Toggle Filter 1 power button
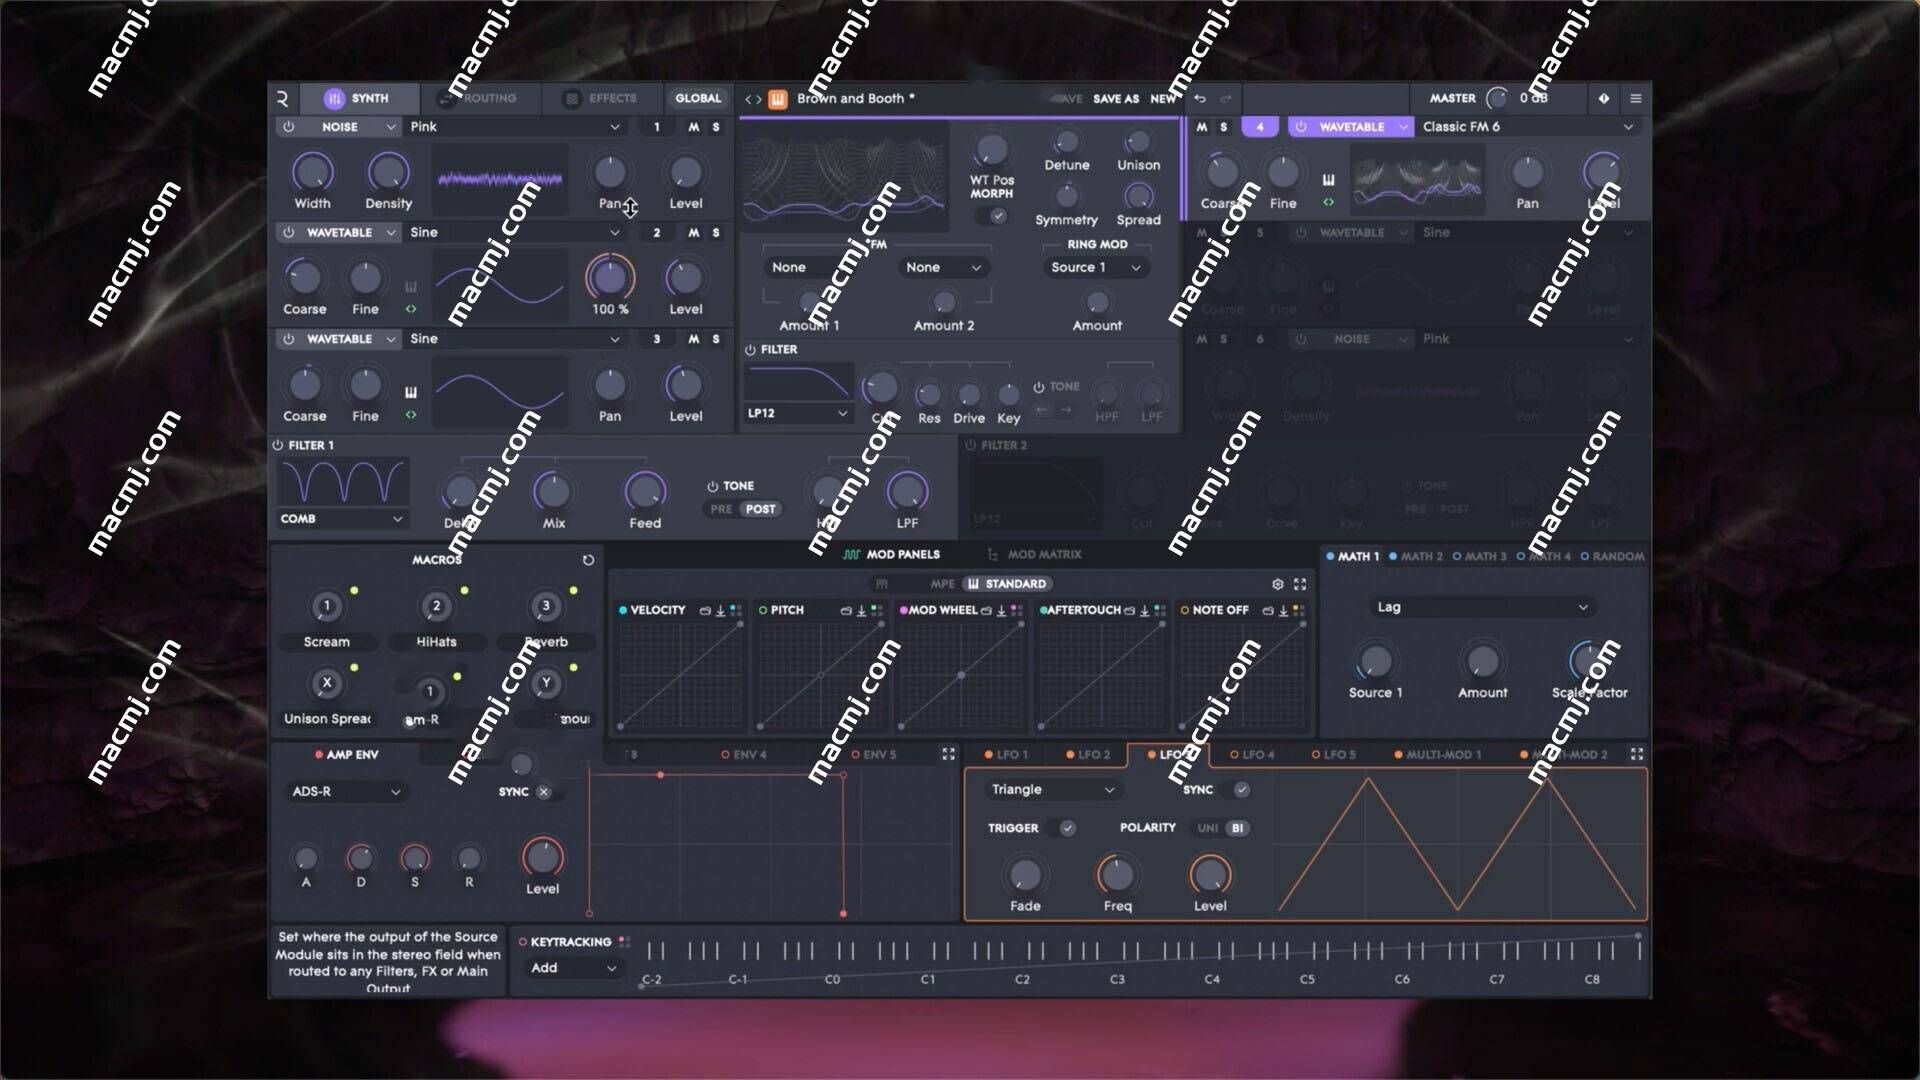1920x1080 pixels. 278,445
